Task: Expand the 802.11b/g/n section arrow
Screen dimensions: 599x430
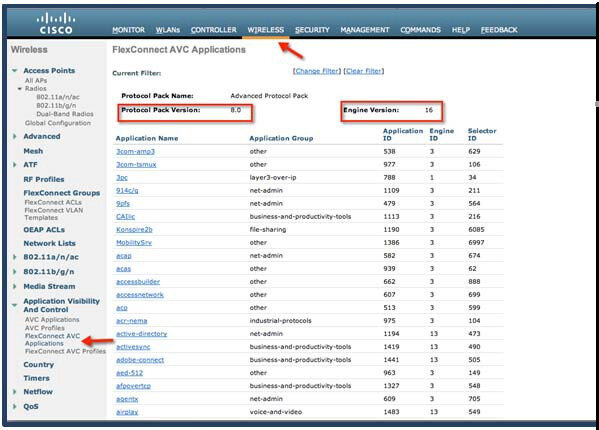Action: [x=15, y=272]
